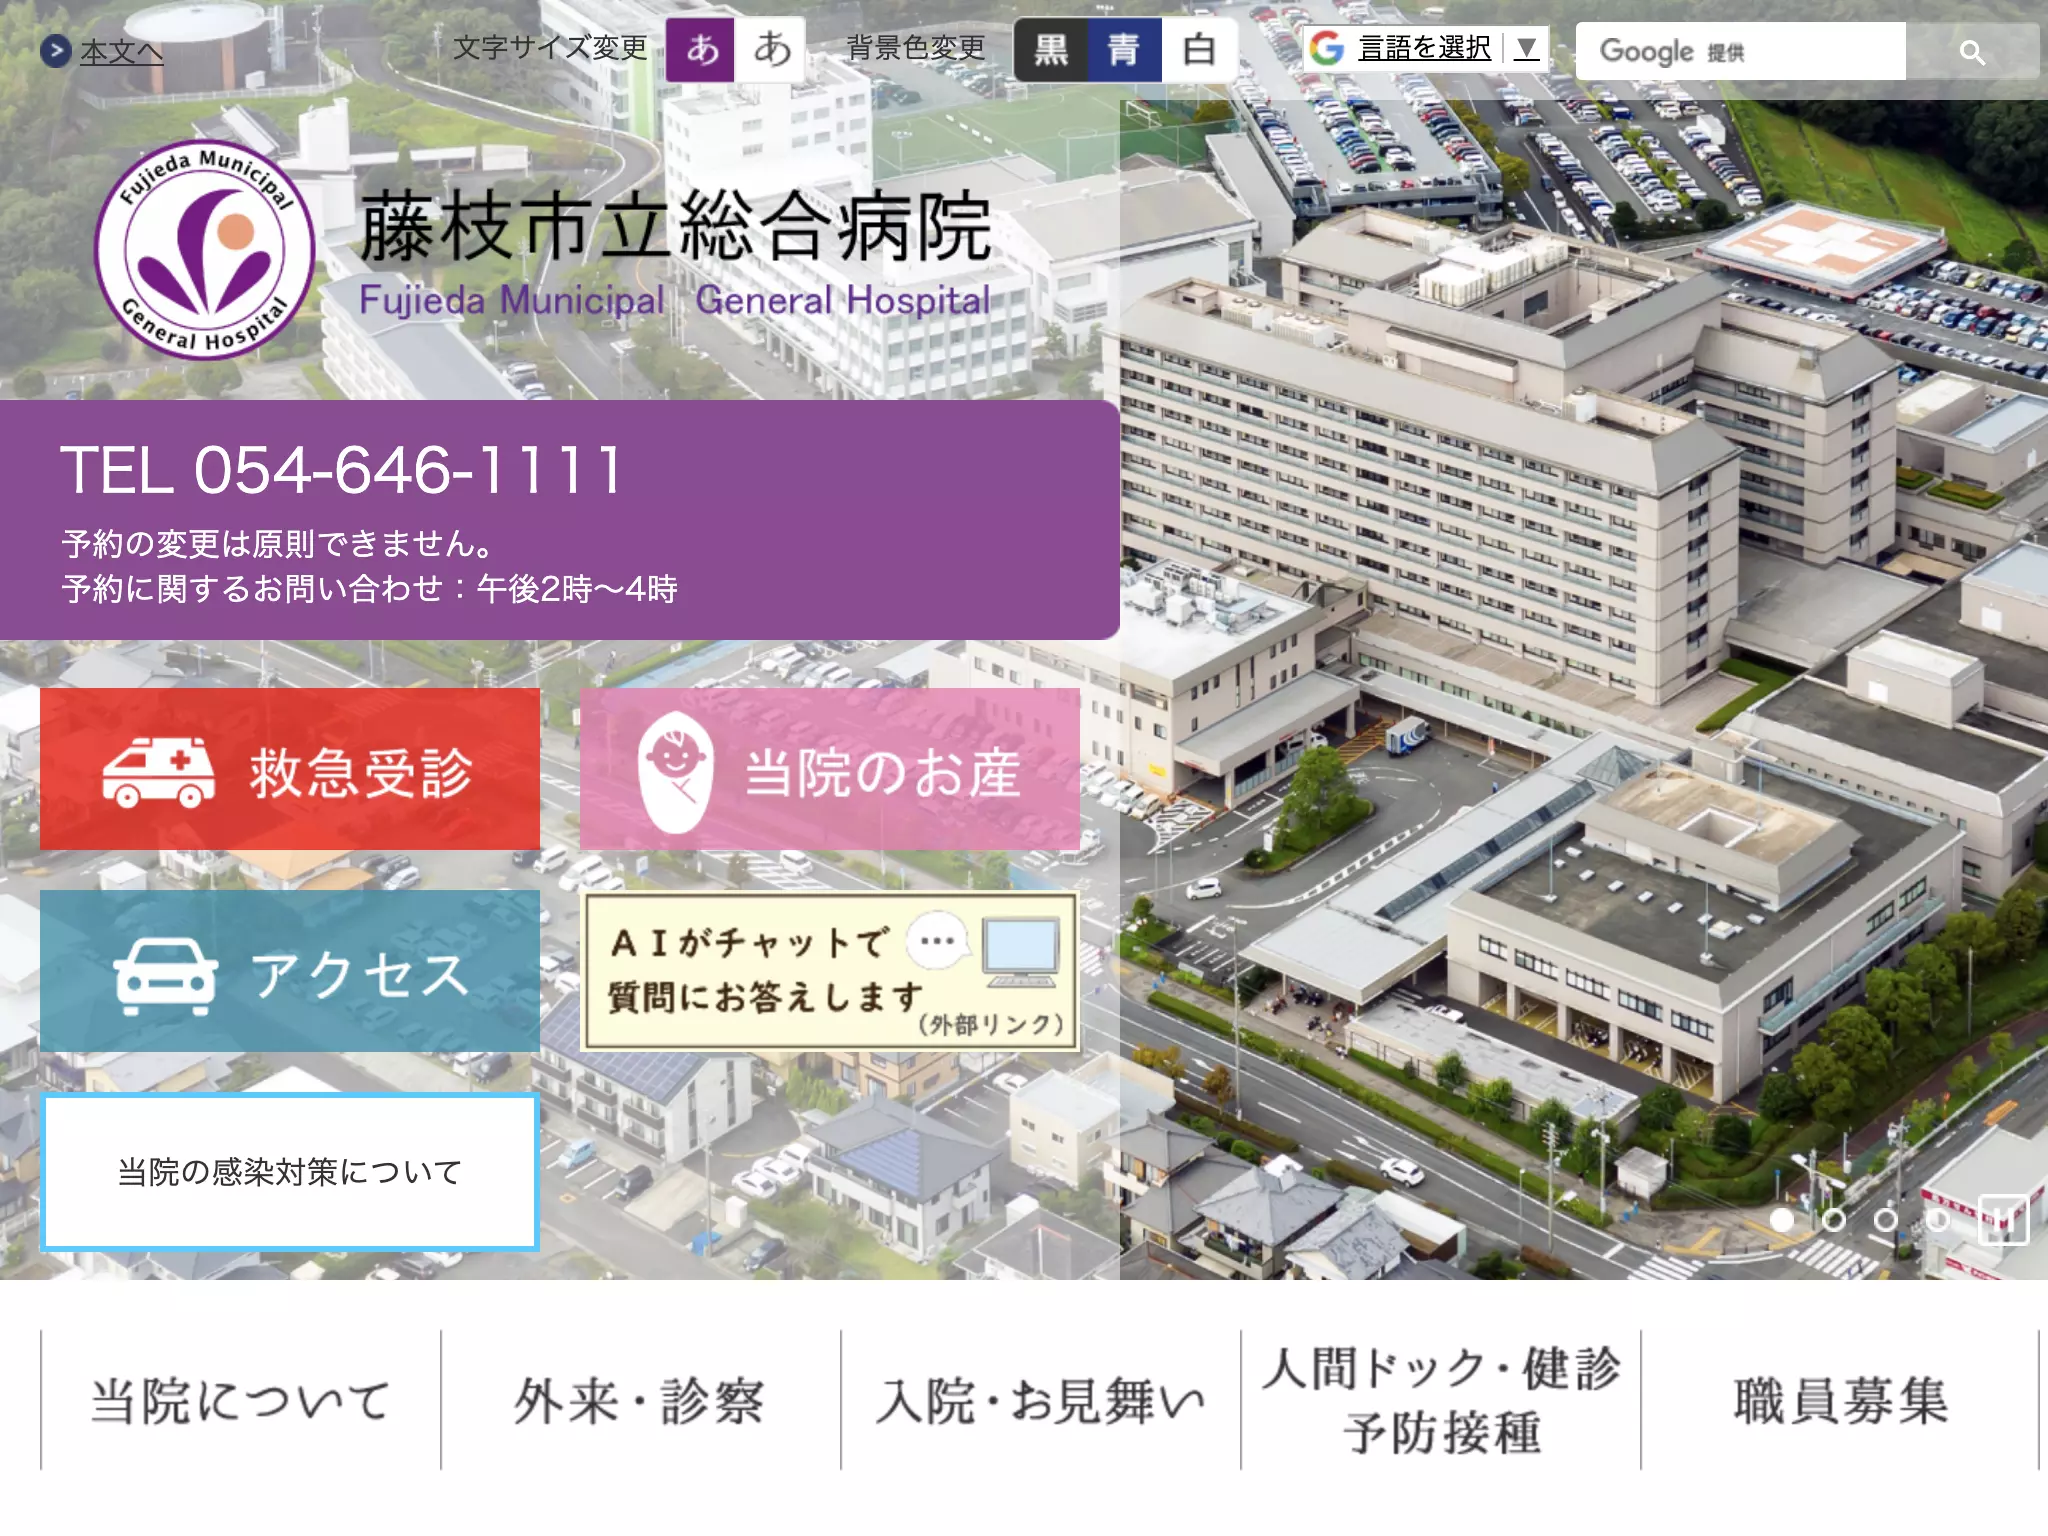Select the larger あ text size
This screenshot has height=1536, width=2048.
[771, 49]
